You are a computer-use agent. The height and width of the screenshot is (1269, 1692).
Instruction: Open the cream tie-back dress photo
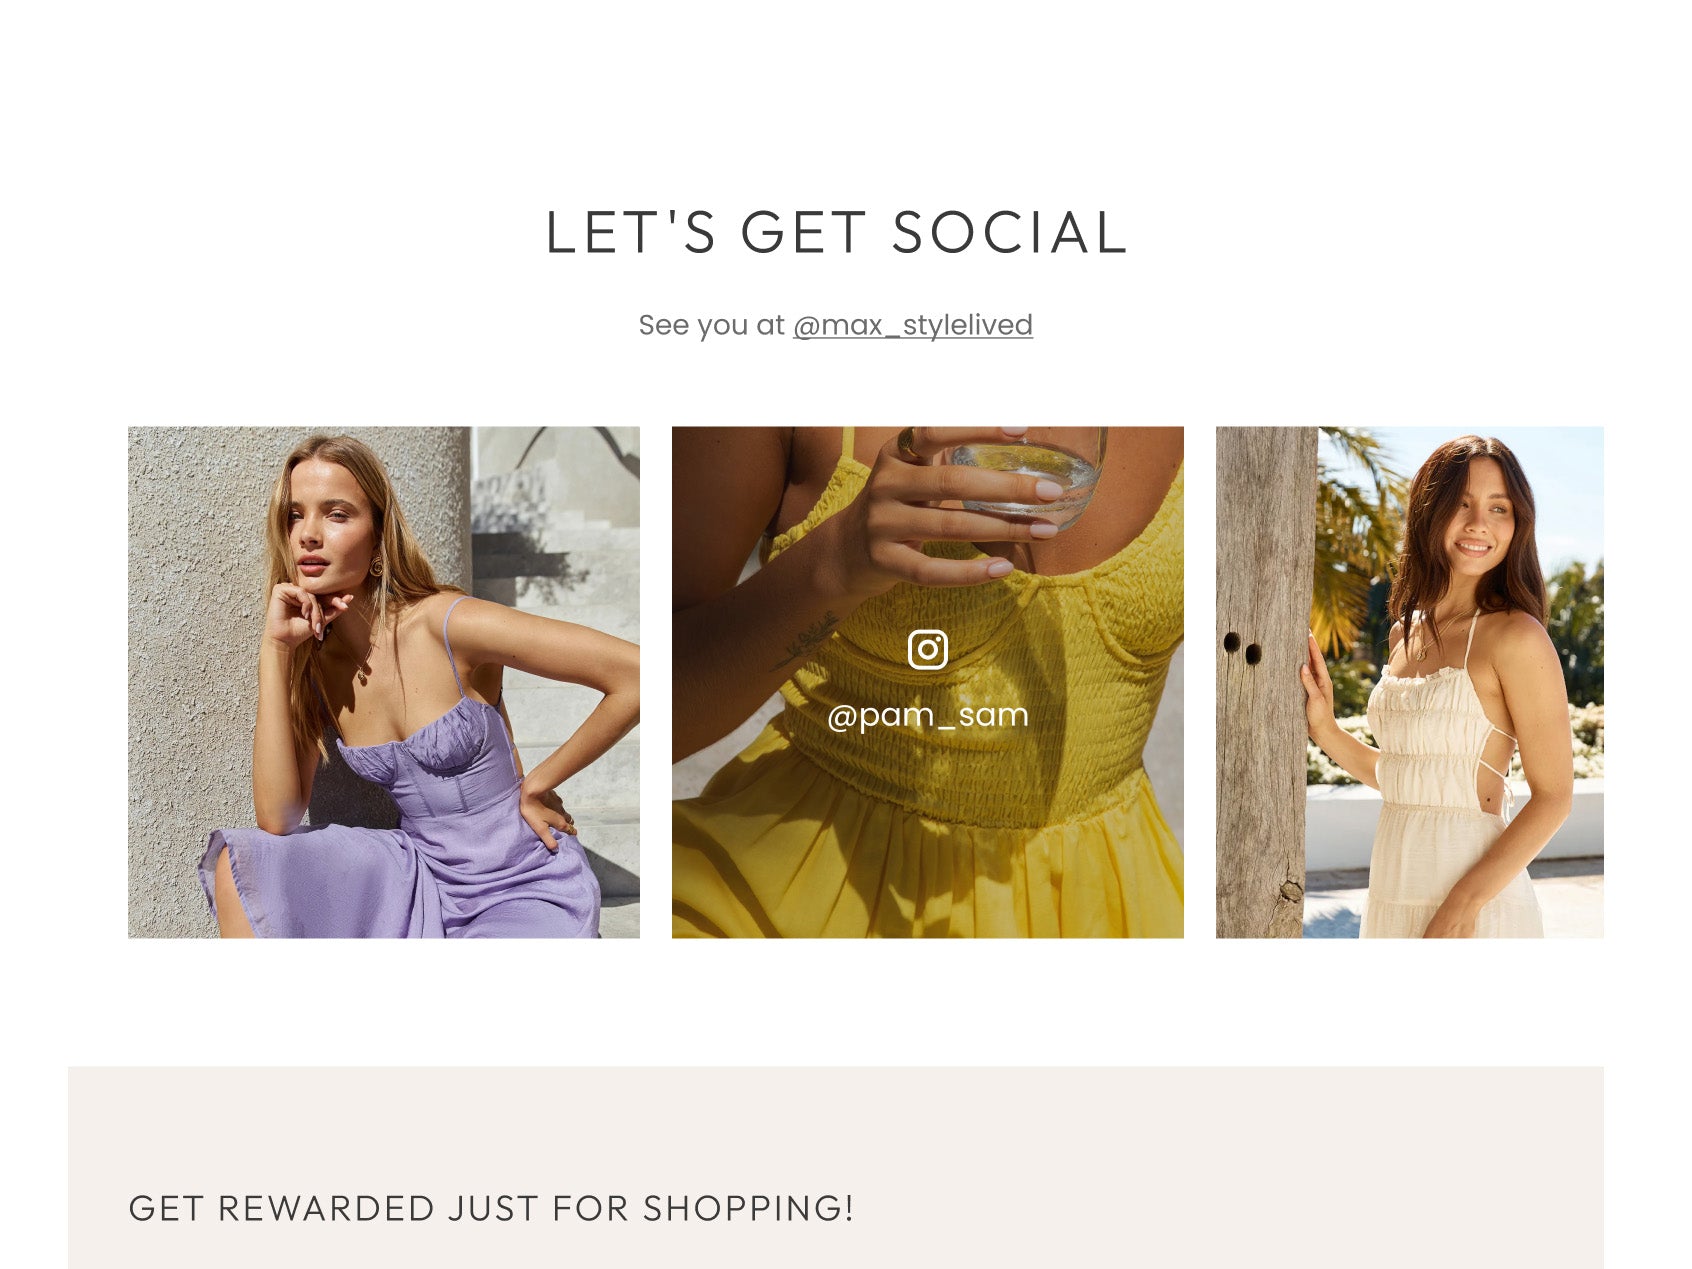[1409, 682]
